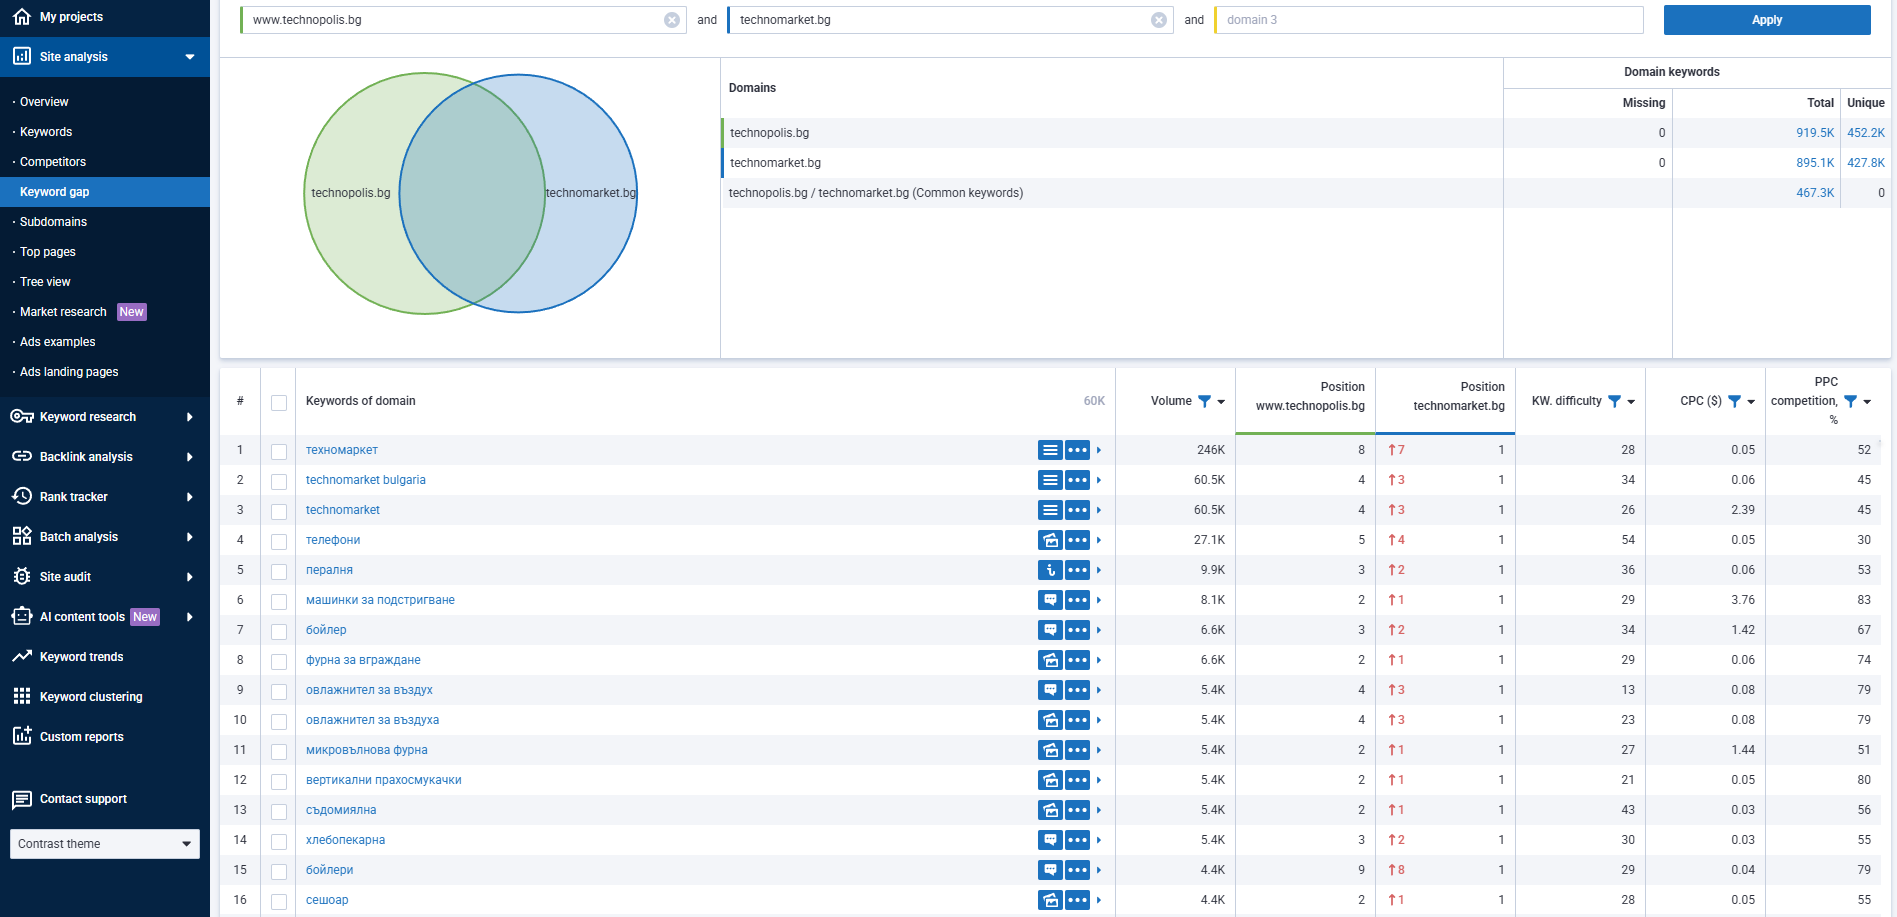Click the Site audit bug icon
This screenshot has height=917, width=1897.
pyautogui.click(x=22, y=577)
